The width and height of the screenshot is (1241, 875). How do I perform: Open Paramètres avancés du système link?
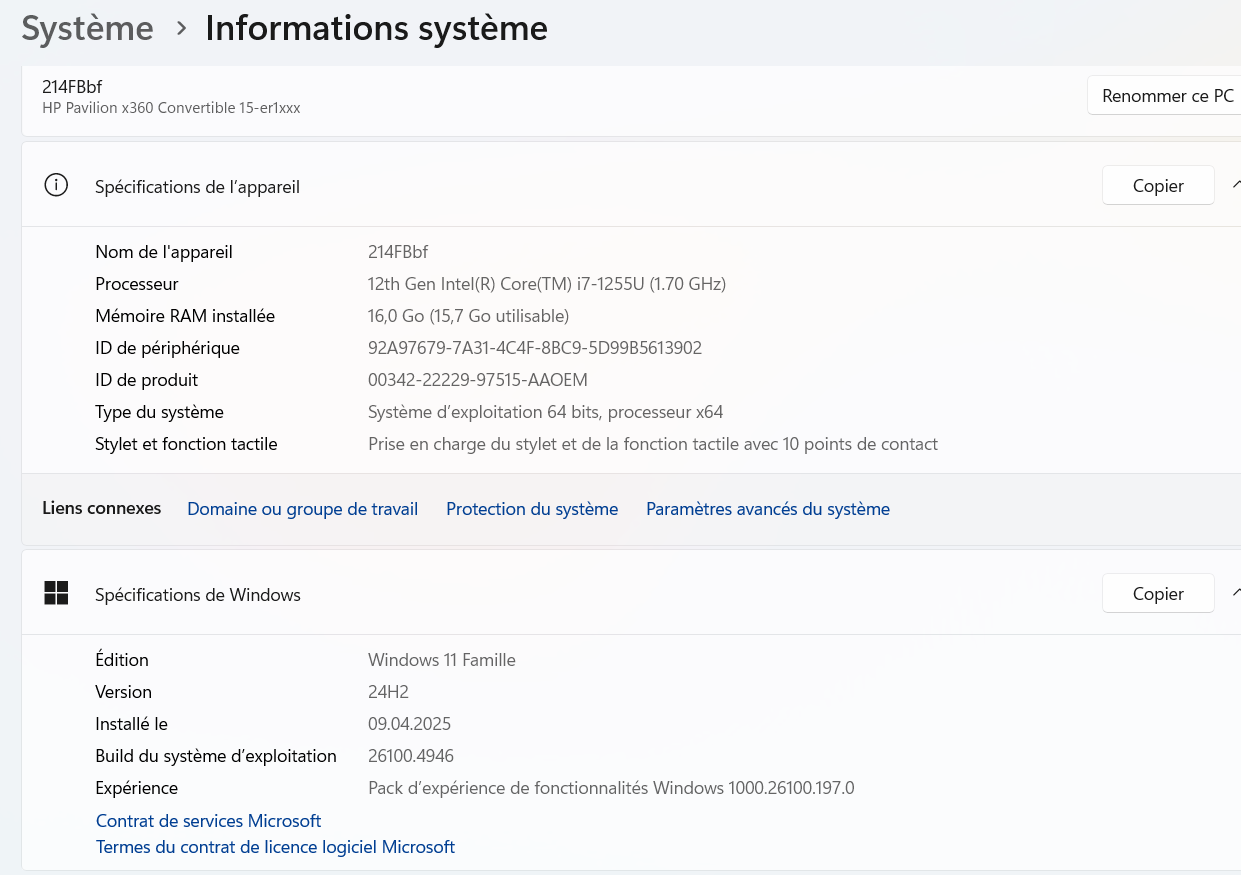point(768,509)
